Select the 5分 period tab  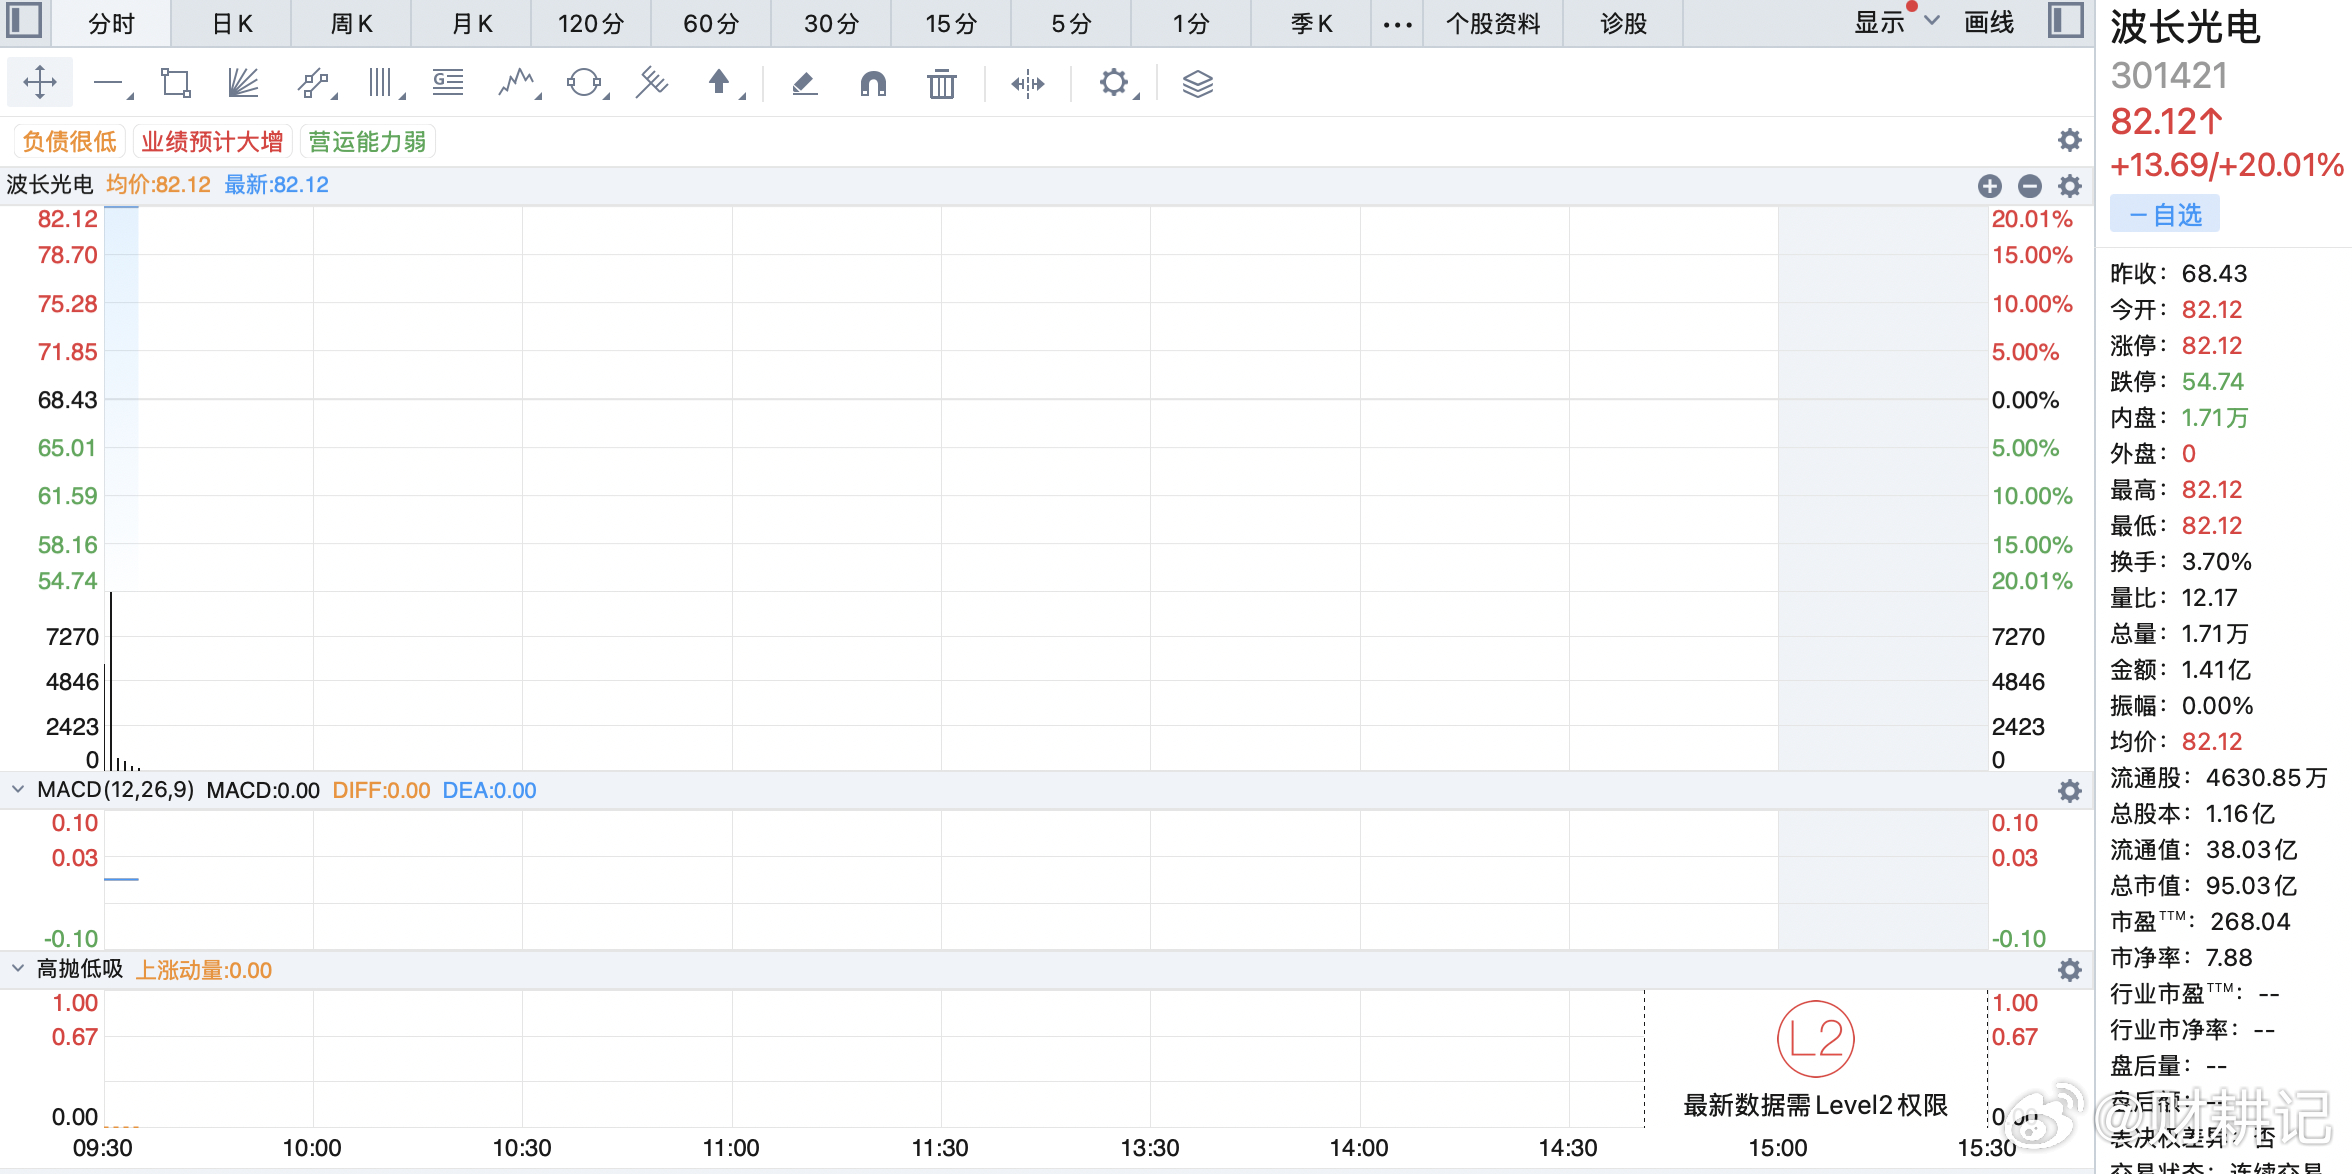coord(1071,23)
